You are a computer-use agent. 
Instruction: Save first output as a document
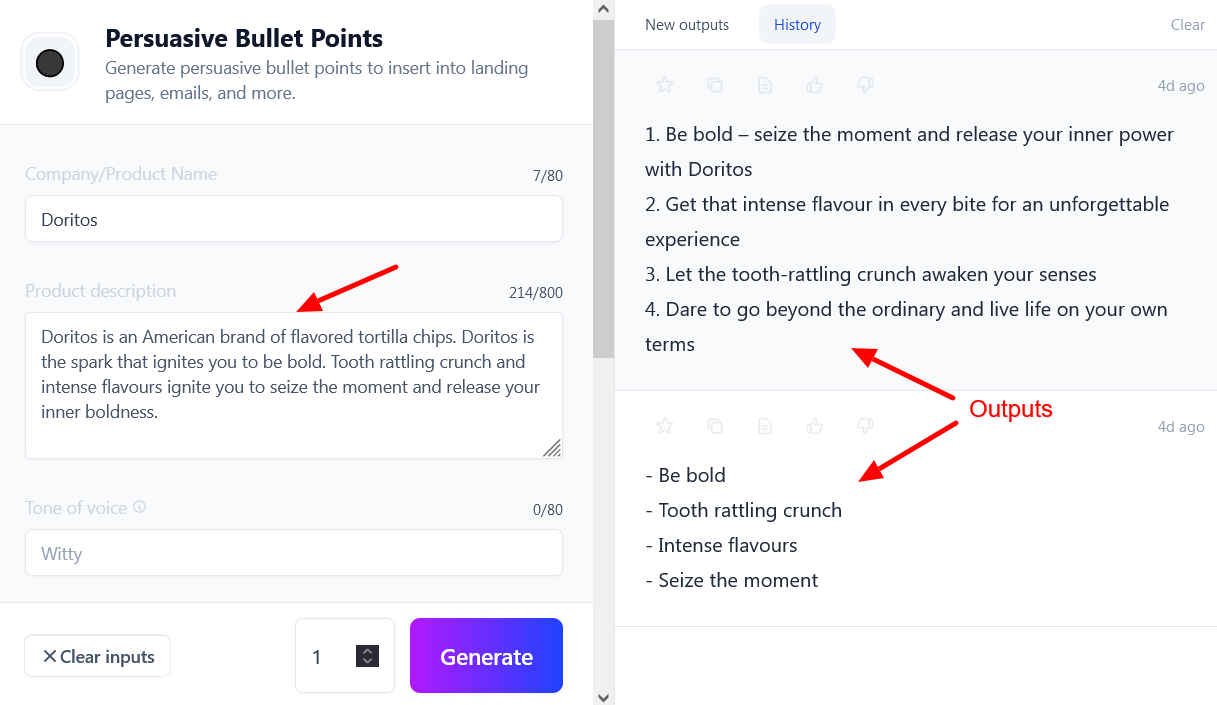pos(765,86)
